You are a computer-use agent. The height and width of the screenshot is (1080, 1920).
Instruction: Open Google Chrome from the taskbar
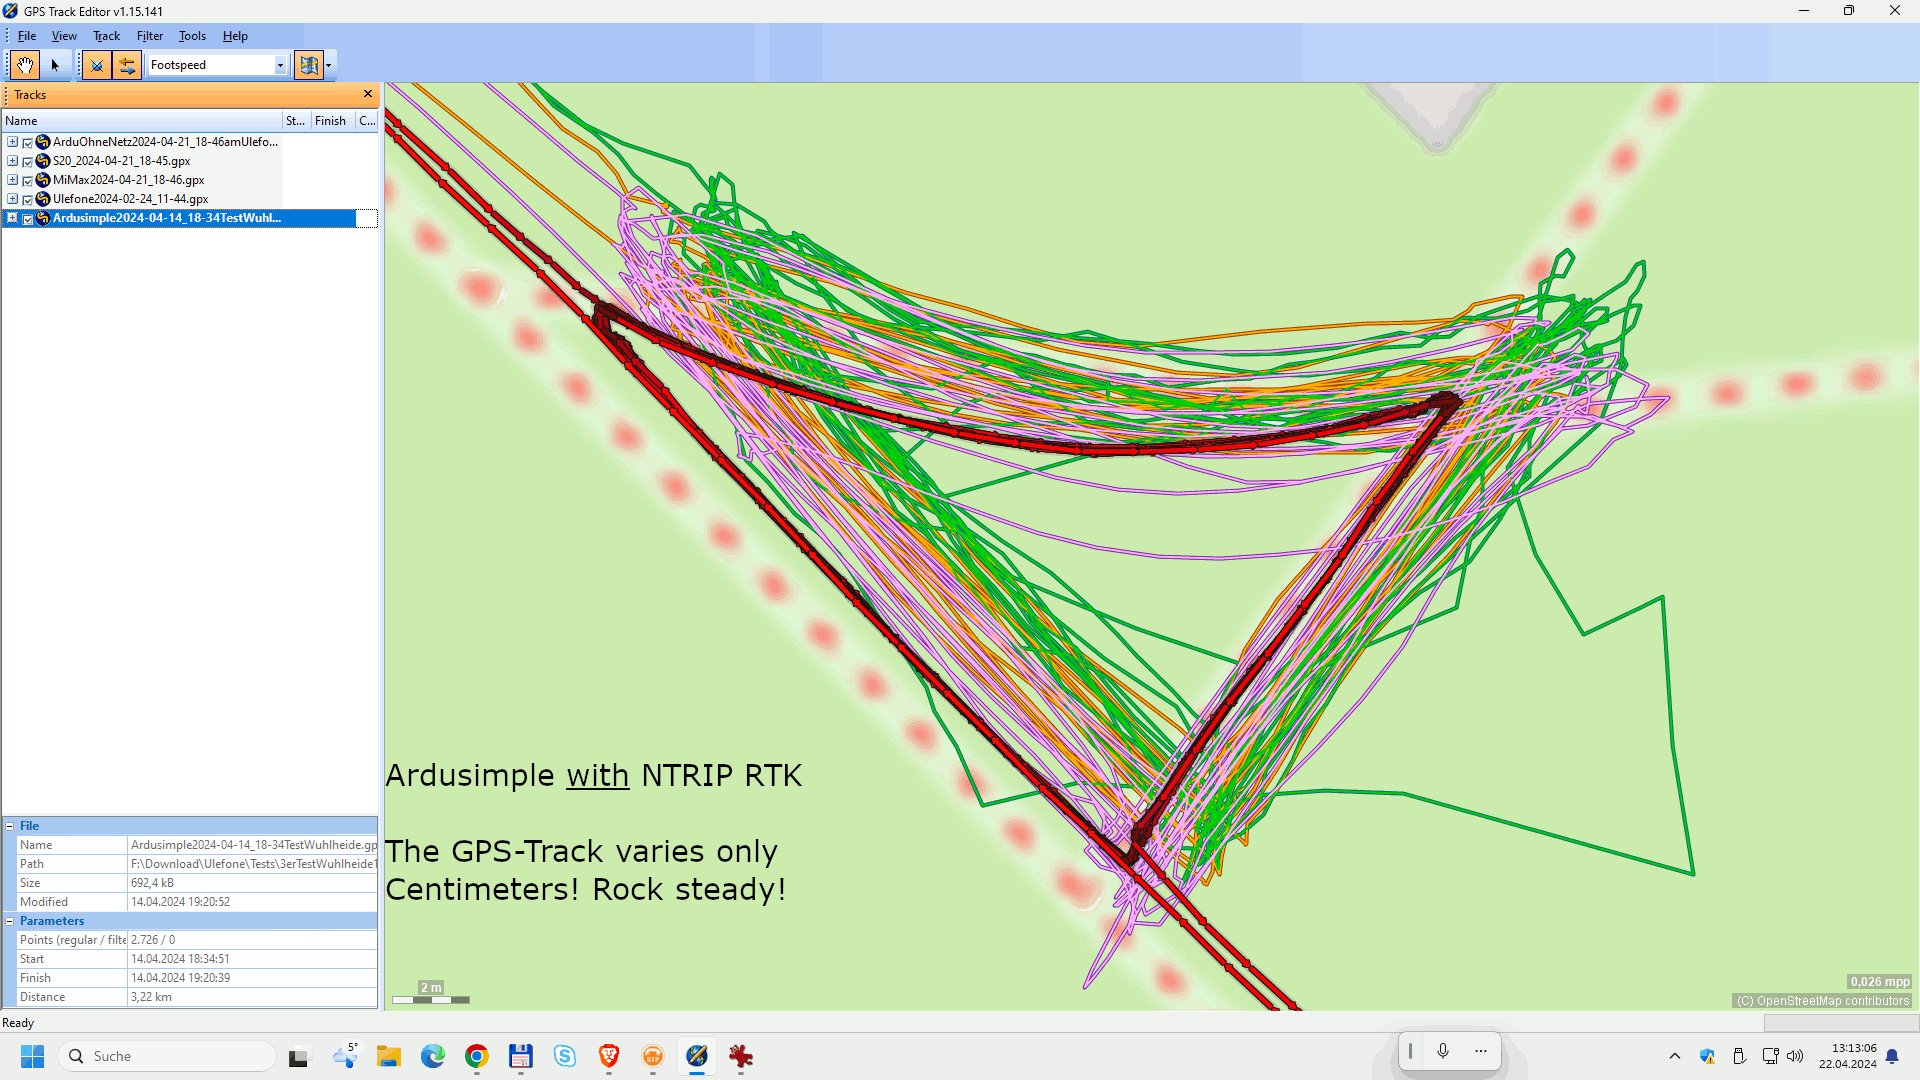click(x=477, y=1056)
